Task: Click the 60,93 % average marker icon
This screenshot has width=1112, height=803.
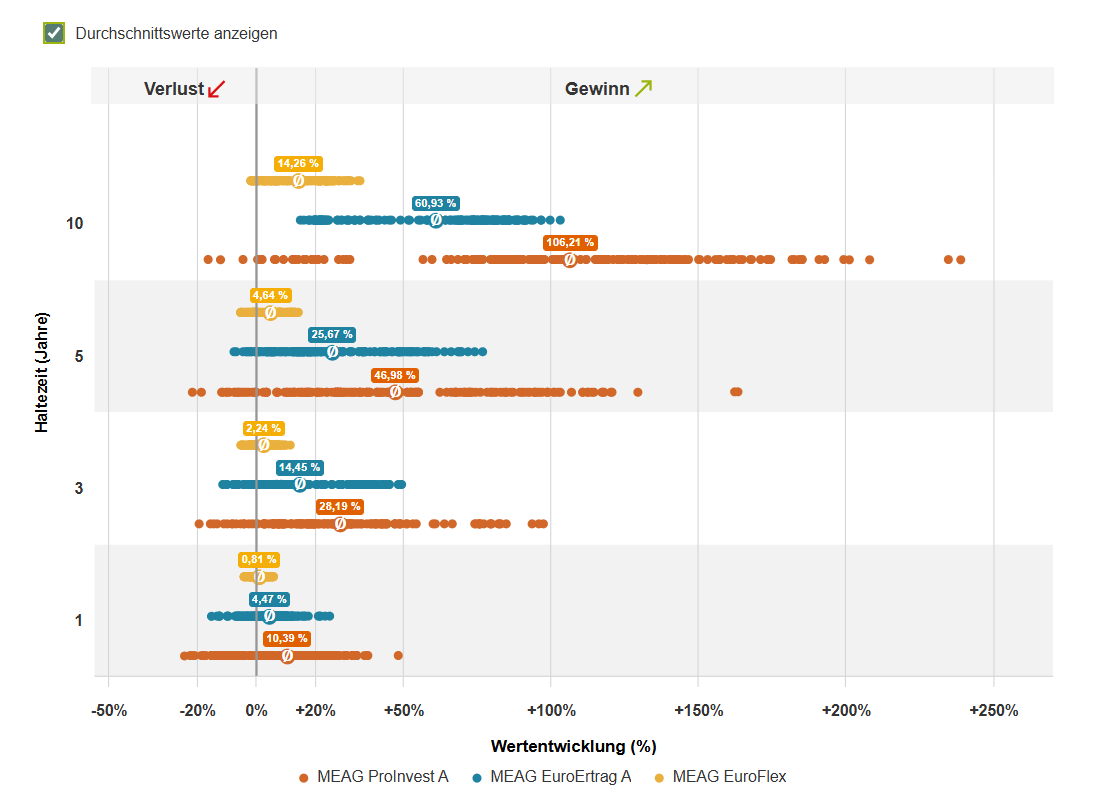Action: click(x=436, y=220)
